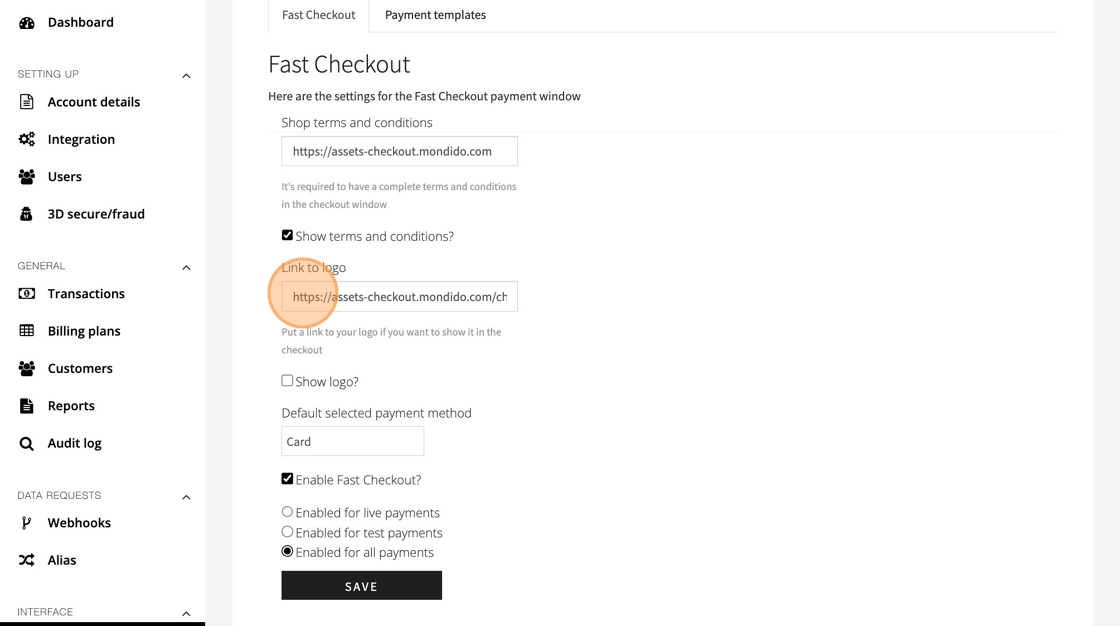The image size is (1120, 626).
Task: Switch to Payment templates tab
Action: tap(435, 15)
